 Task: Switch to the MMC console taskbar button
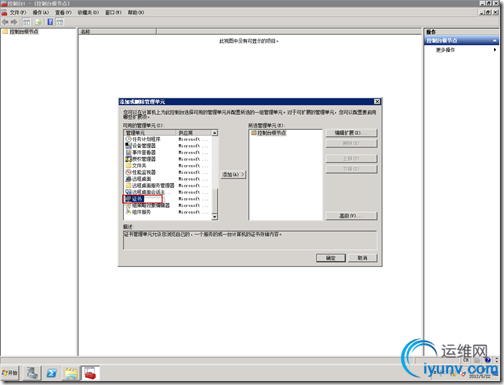[x=90, y=373]
